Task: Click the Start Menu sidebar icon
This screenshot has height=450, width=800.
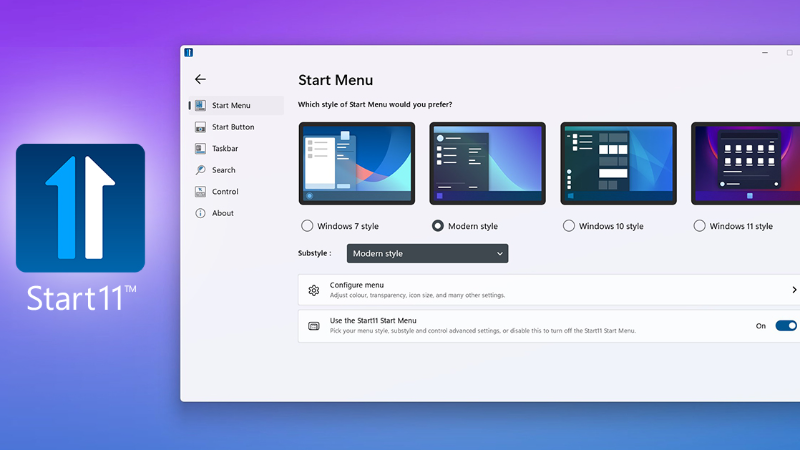Action: click(x=200, y=105)
